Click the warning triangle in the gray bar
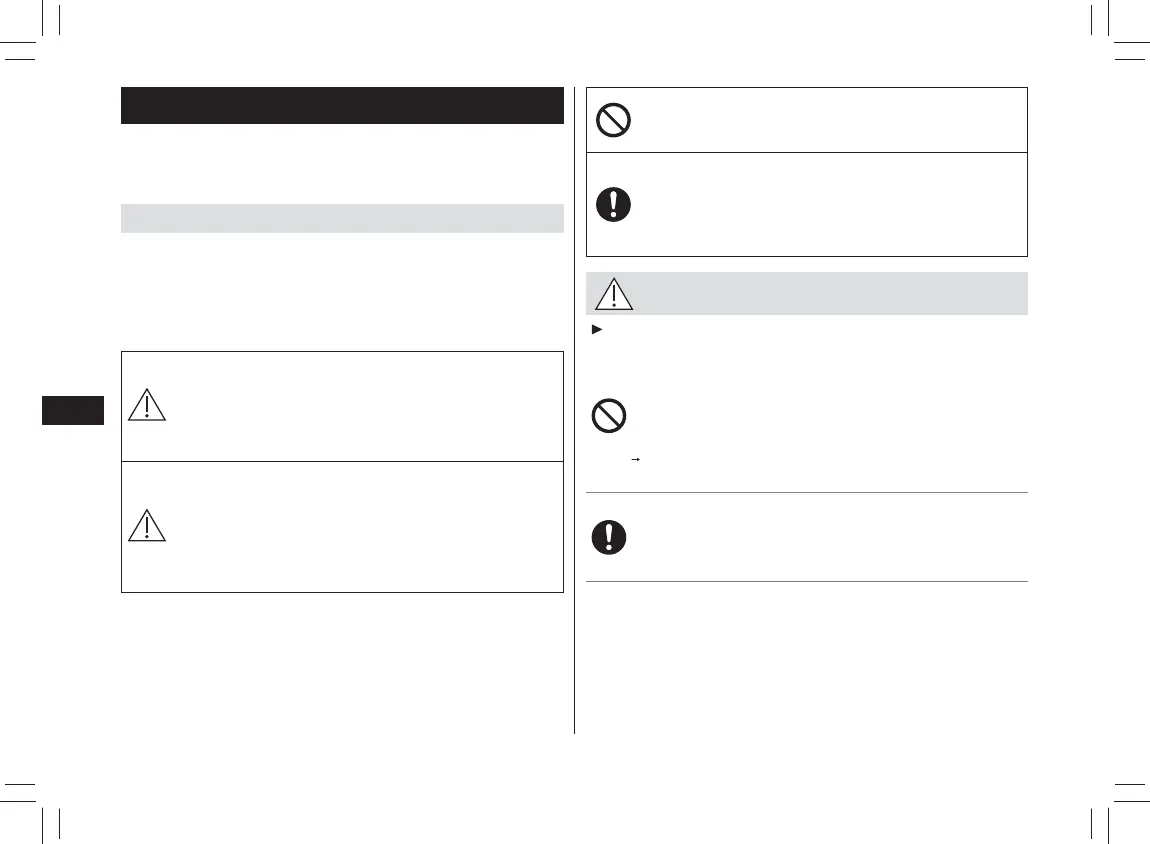Screen dimensions: 1150x844 click(614, 294)
